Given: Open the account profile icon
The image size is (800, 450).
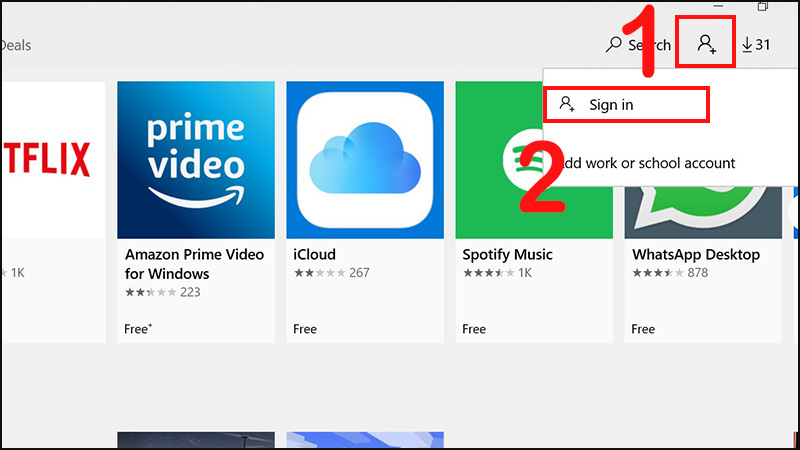Looking at the screenshot, I should pyautogui.click(x=707, y=44).
